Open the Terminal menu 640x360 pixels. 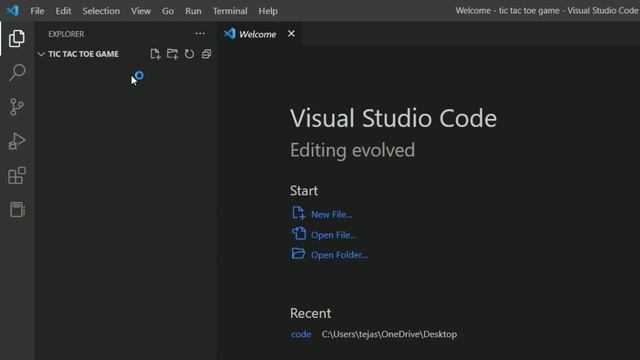point(230,11)
